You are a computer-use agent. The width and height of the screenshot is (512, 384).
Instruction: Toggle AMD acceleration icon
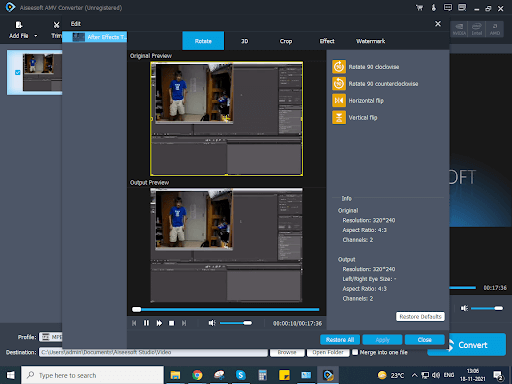495,29
